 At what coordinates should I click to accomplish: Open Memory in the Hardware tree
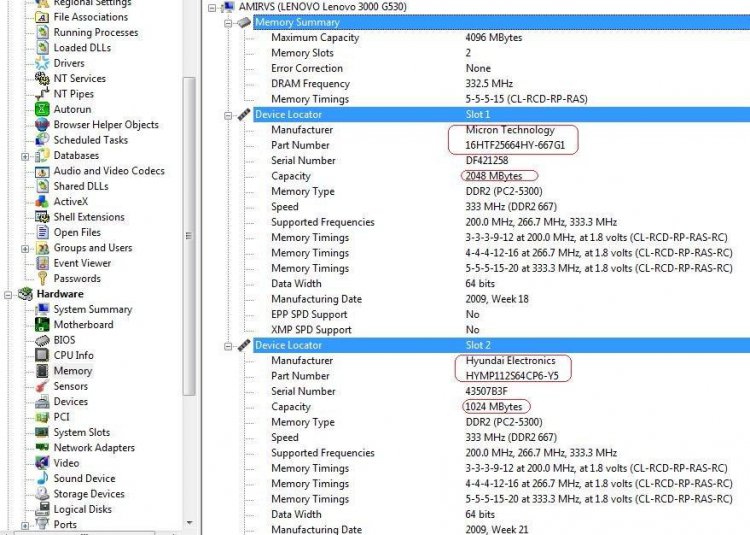point(72,371)
